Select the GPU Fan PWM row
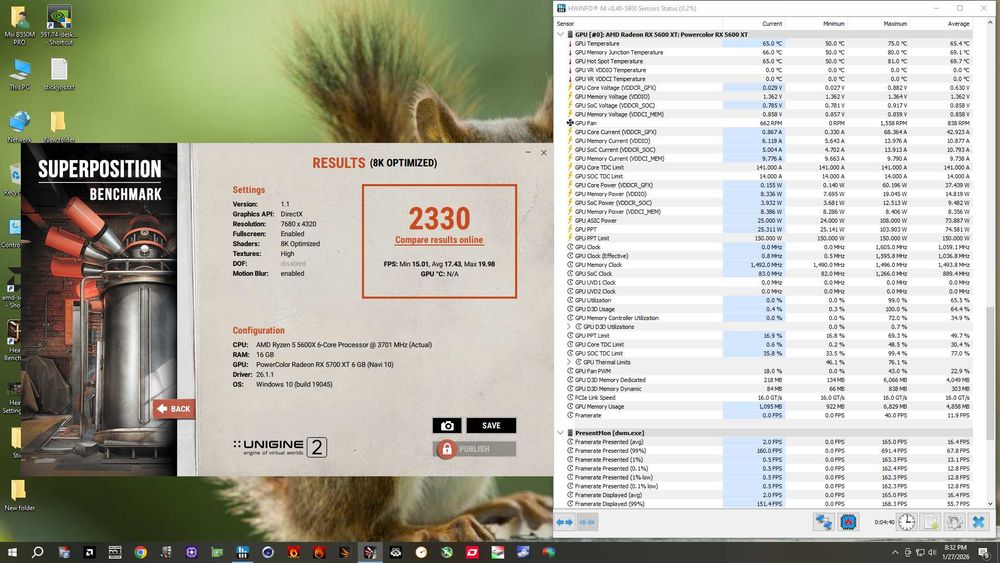 click(770, 371)
